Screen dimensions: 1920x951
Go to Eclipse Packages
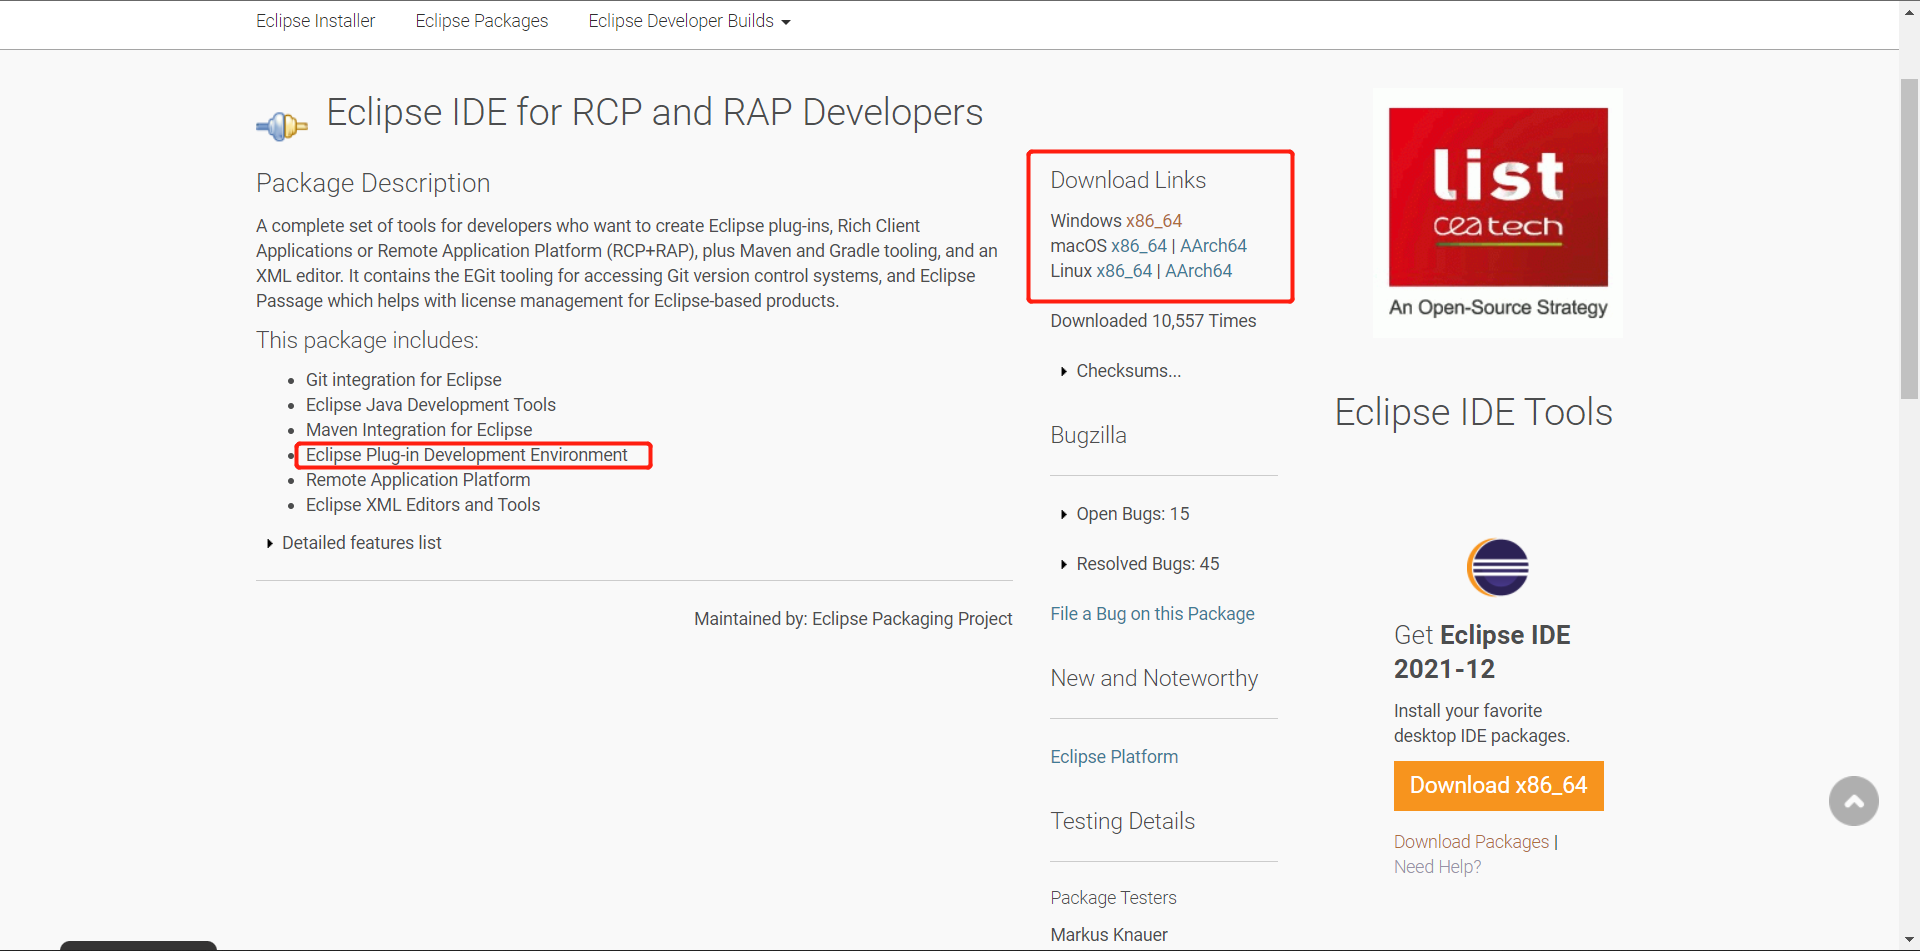click(482, 21)
